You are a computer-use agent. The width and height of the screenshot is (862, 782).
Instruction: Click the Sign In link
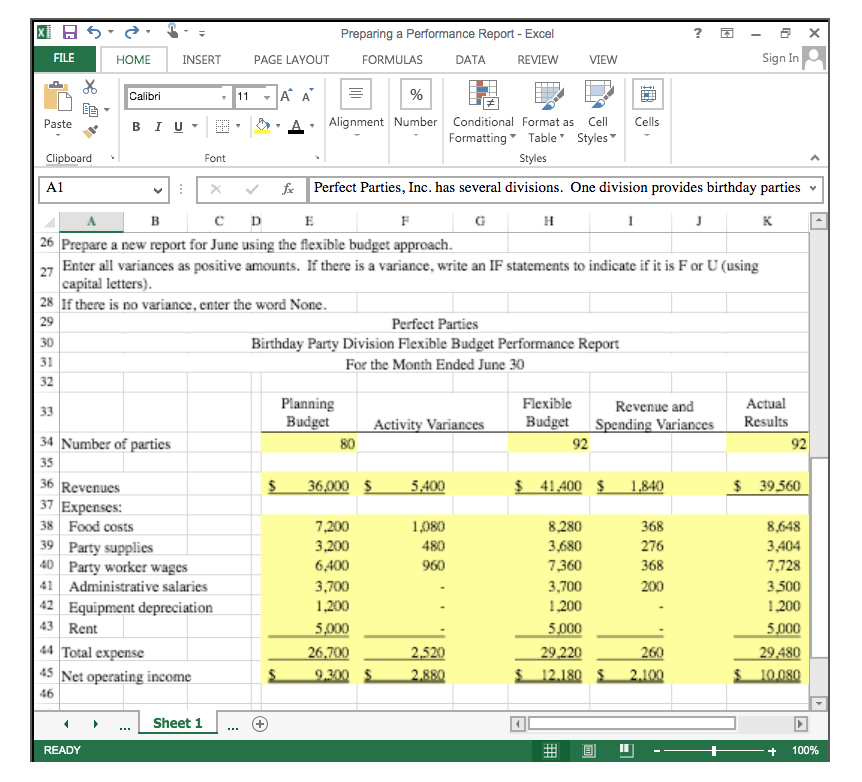(779, 58)
